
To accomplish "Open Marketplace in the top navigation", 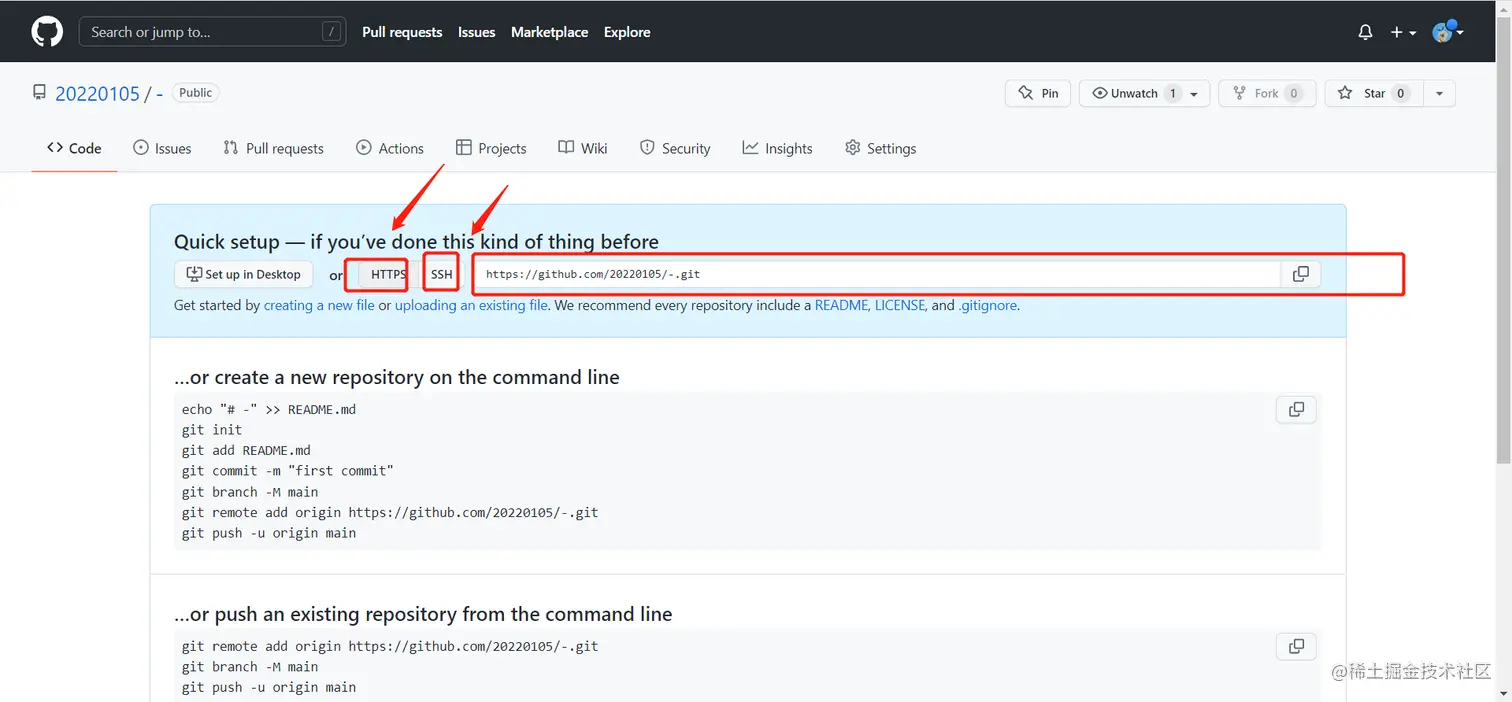I will (549, 32).
